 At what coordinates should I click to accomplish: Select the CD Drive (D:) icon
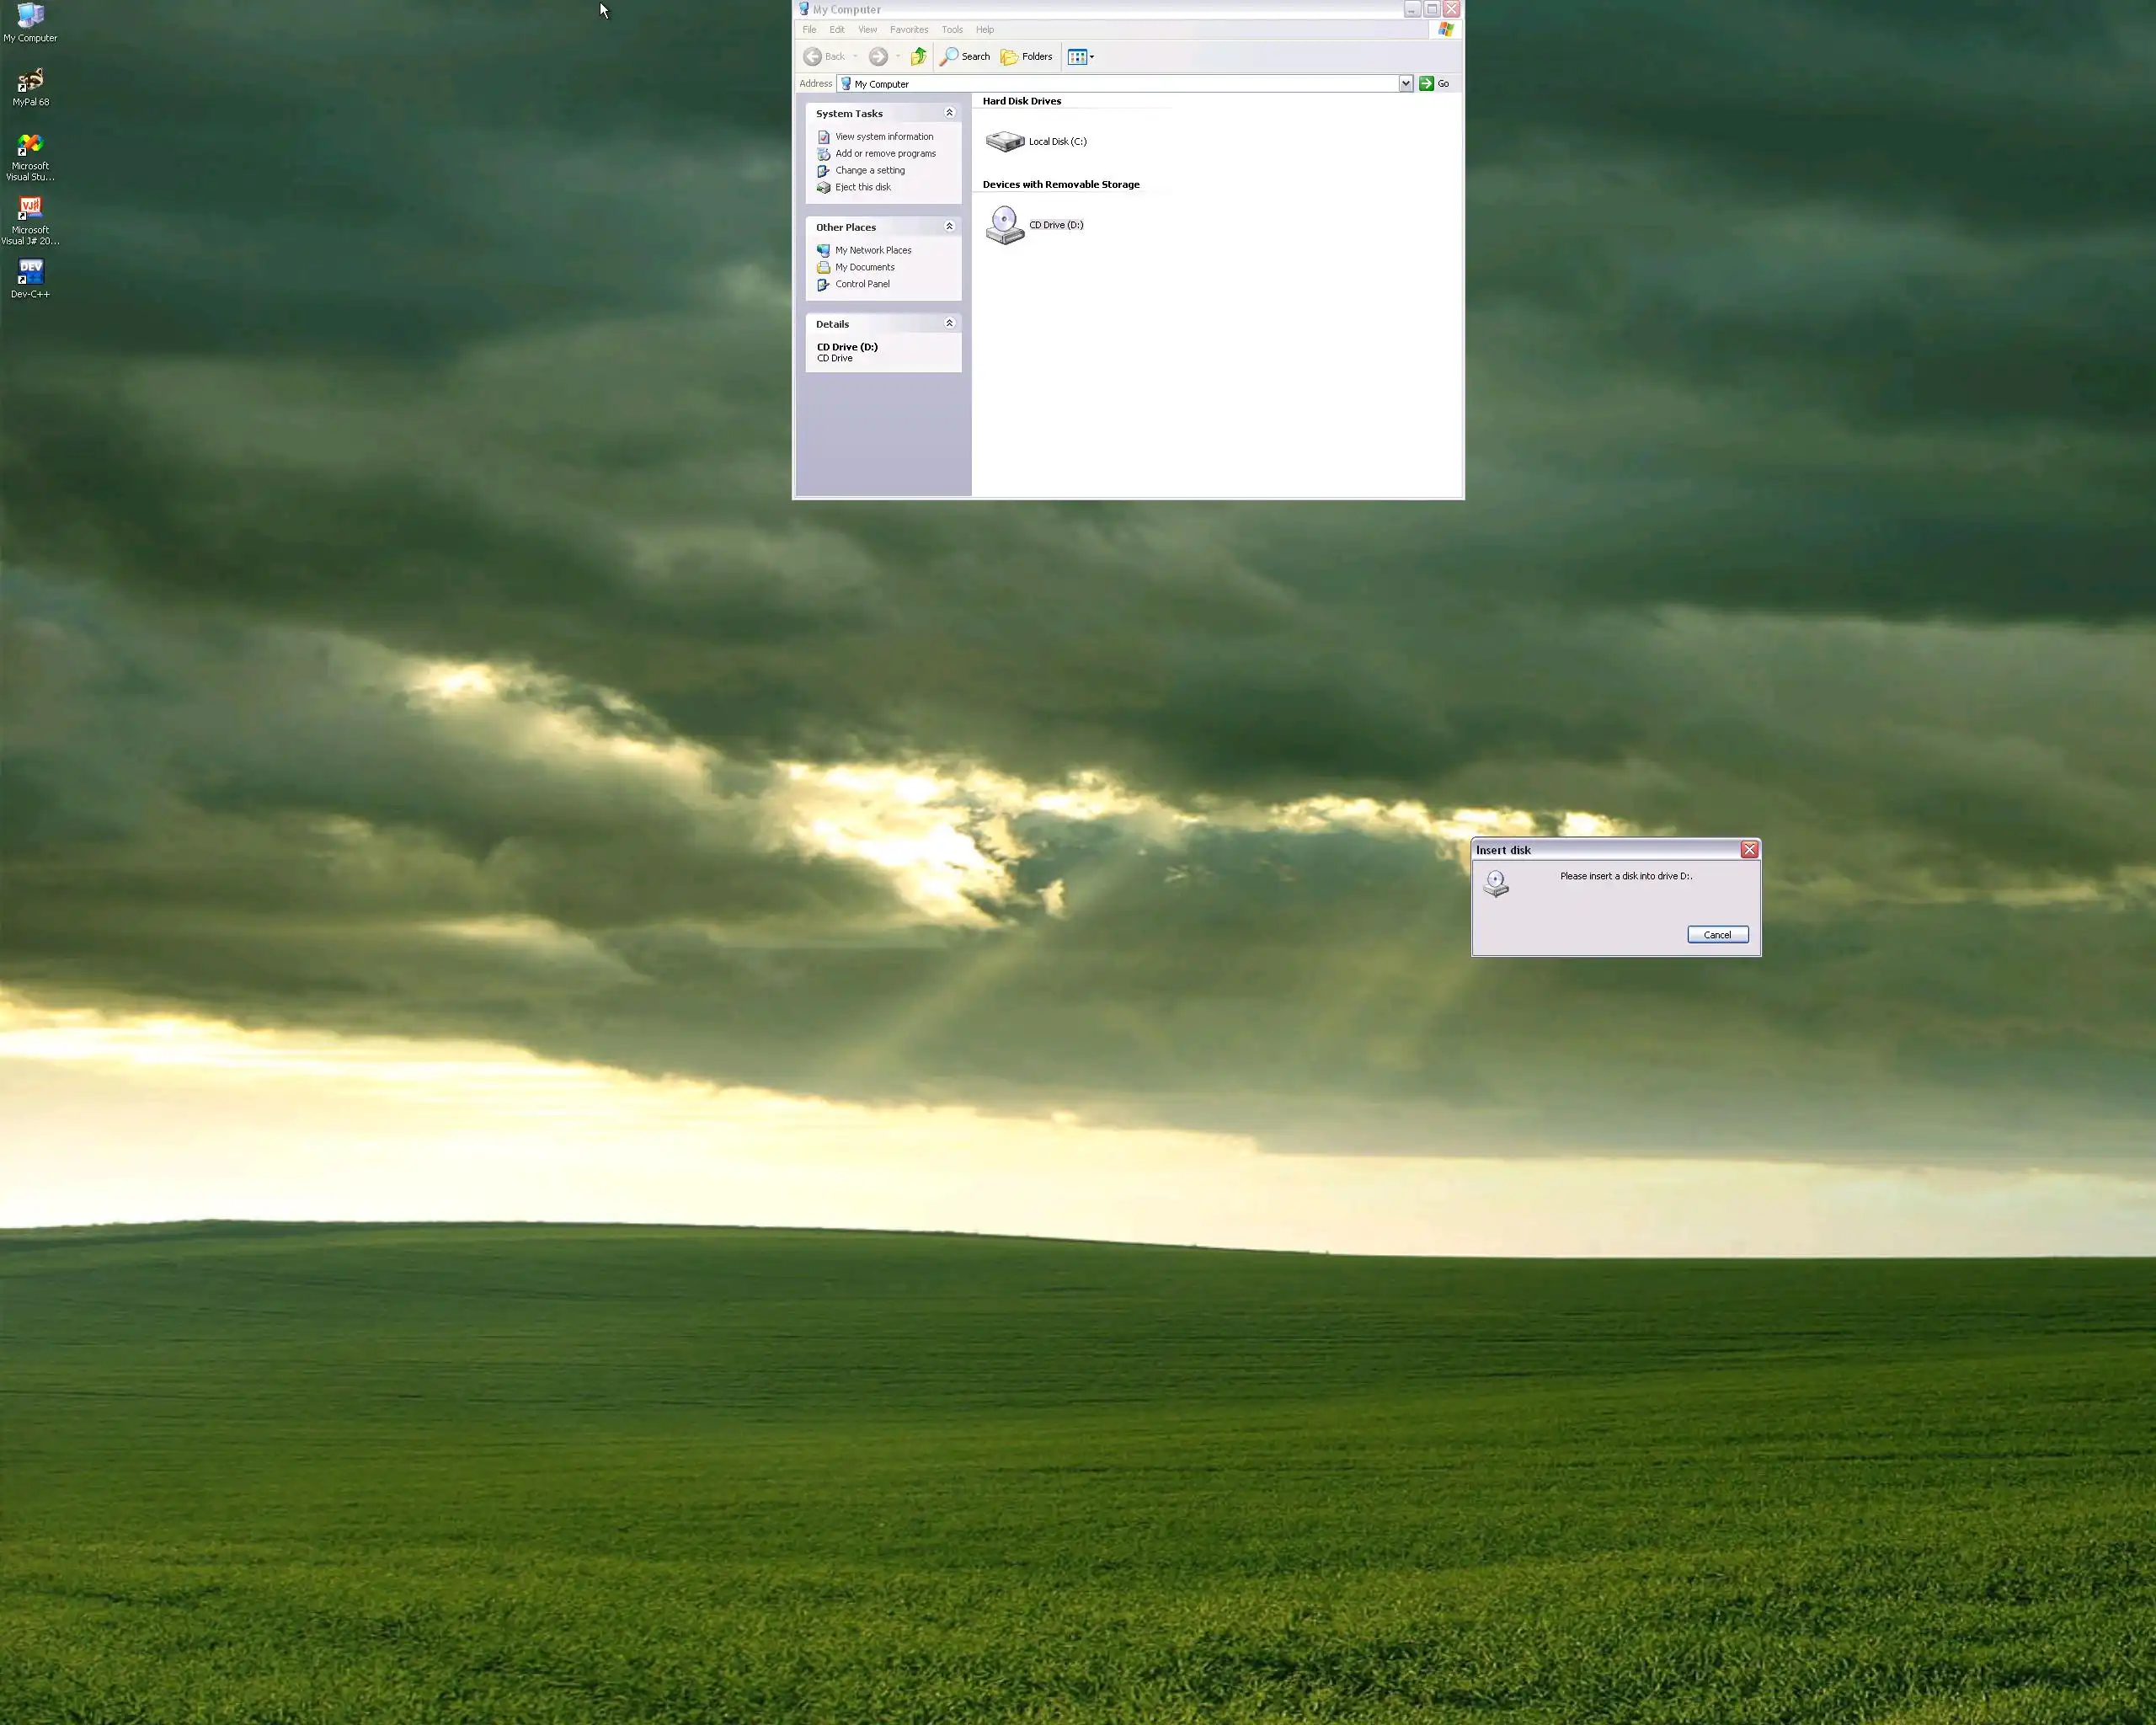1005,225
